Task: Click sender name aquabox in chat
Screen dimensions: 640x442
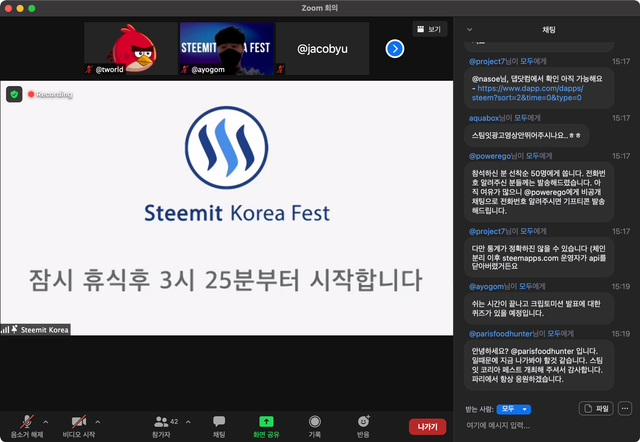Action: (x=484, y=118)
